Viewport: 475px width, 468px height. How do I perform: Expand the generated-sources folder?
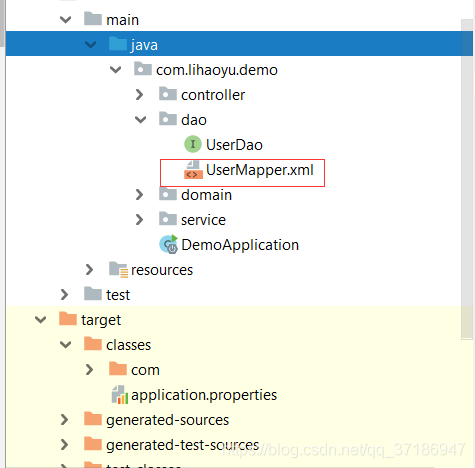65,420
